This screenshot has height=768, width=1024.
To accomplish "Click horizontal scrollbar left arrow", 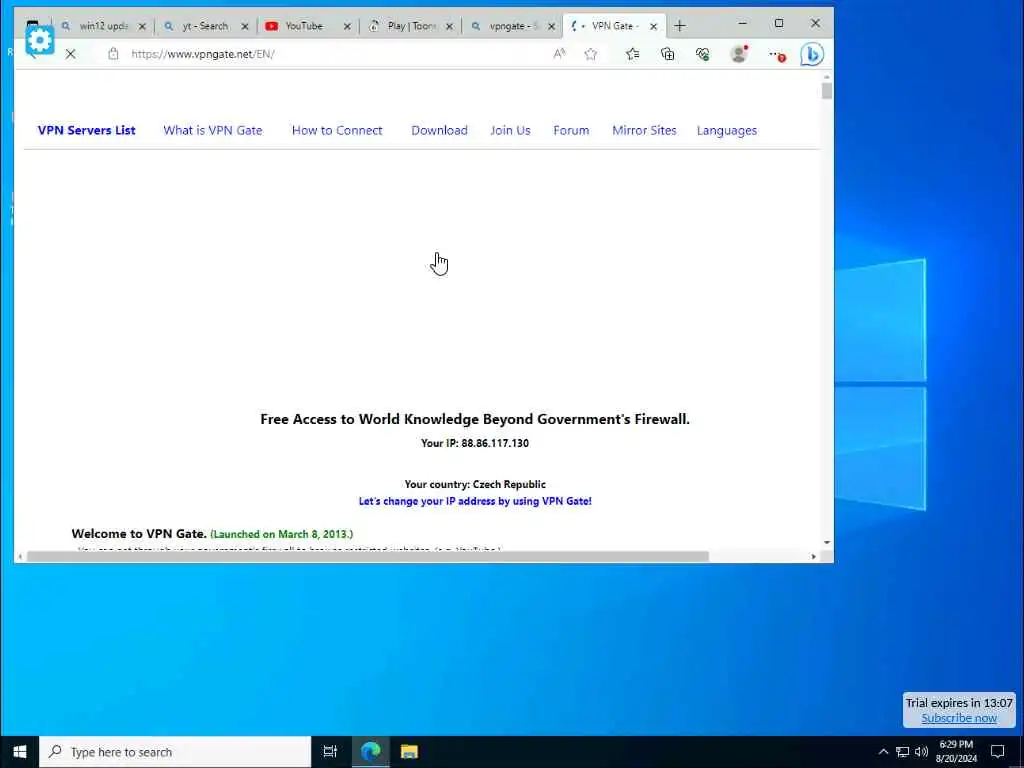I will point(20,556).
